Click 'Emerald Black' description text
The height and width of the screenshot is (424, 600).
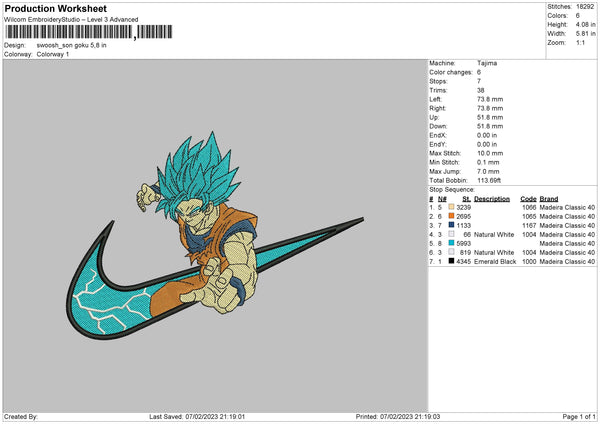click(x=495, y=262)
